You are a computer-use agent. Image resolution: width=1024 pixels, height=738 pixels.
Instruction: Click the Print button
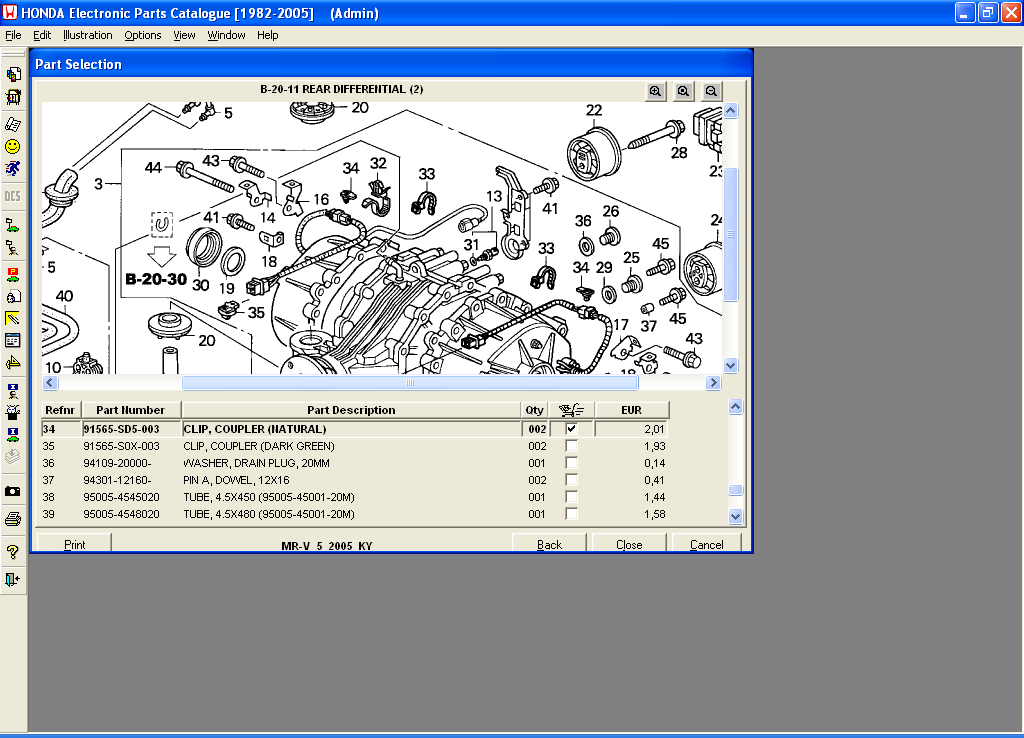(74, 544)
